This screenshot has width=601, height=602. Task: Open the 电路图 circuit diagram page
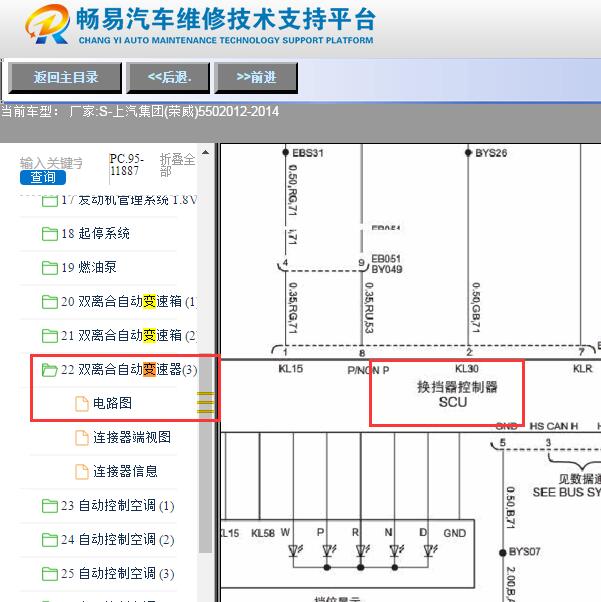point(113,404)
